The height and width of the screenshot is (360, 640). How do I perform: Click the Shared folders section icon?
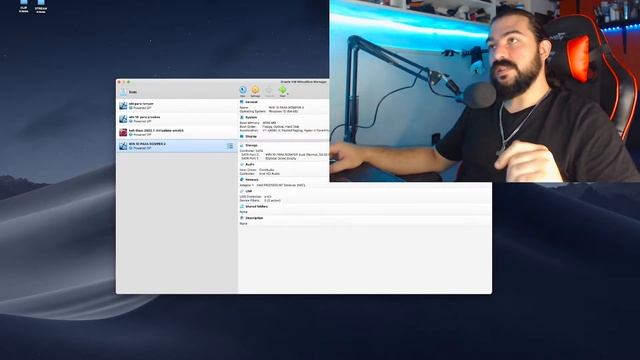pyautogui.click(x=242, y=207)
